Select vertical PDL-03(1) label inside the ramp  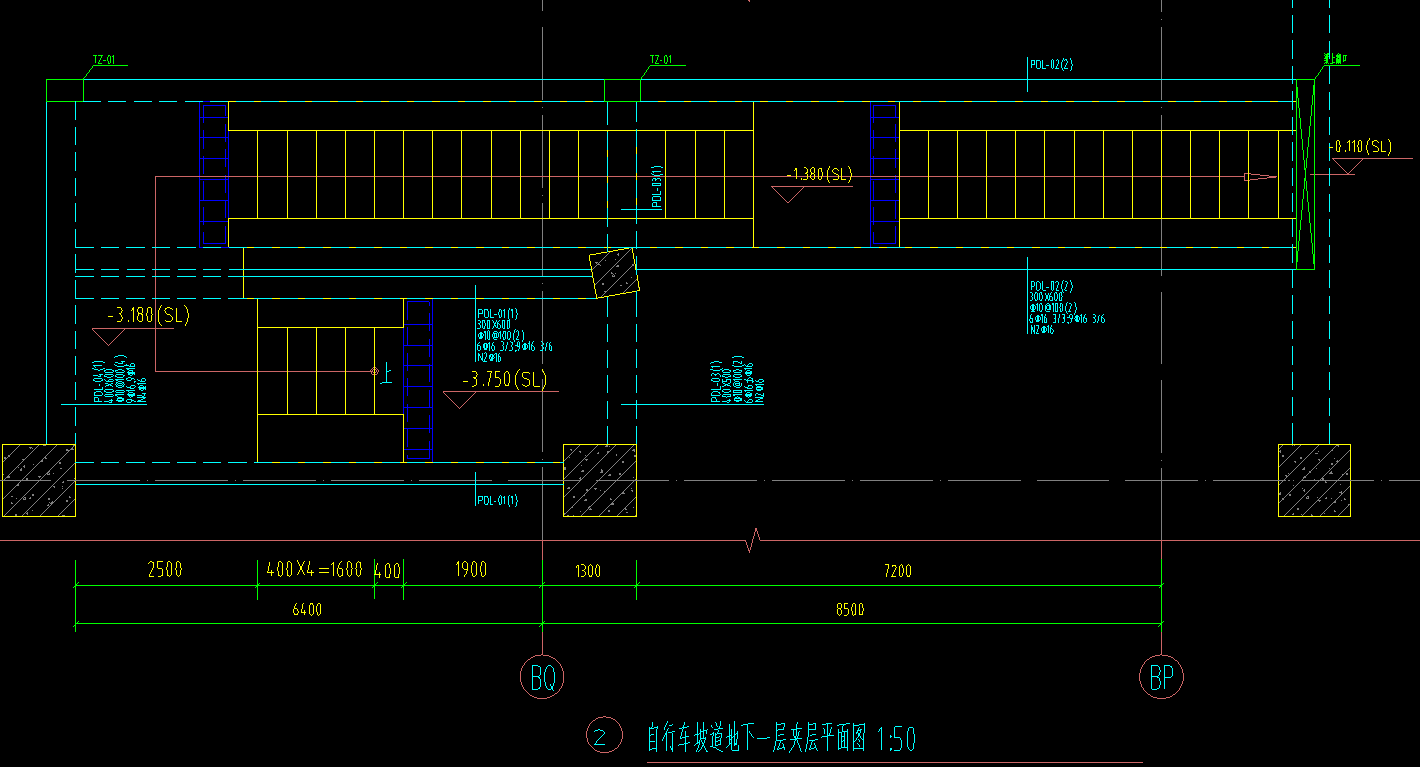(658, 186)
